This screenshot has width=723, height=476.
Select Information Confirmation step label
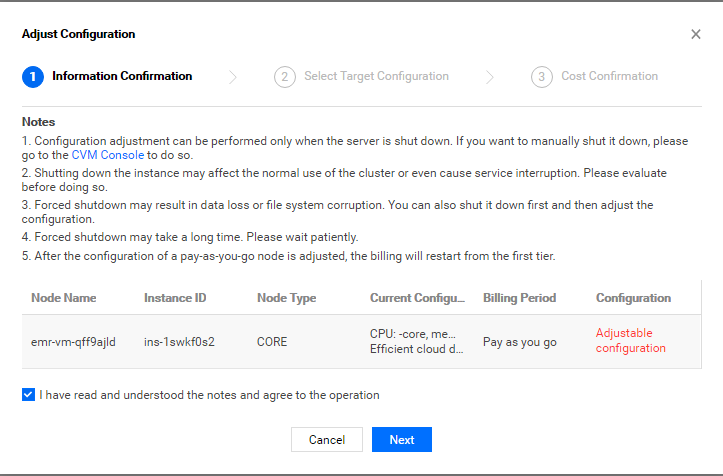click(x=122, y=76)
